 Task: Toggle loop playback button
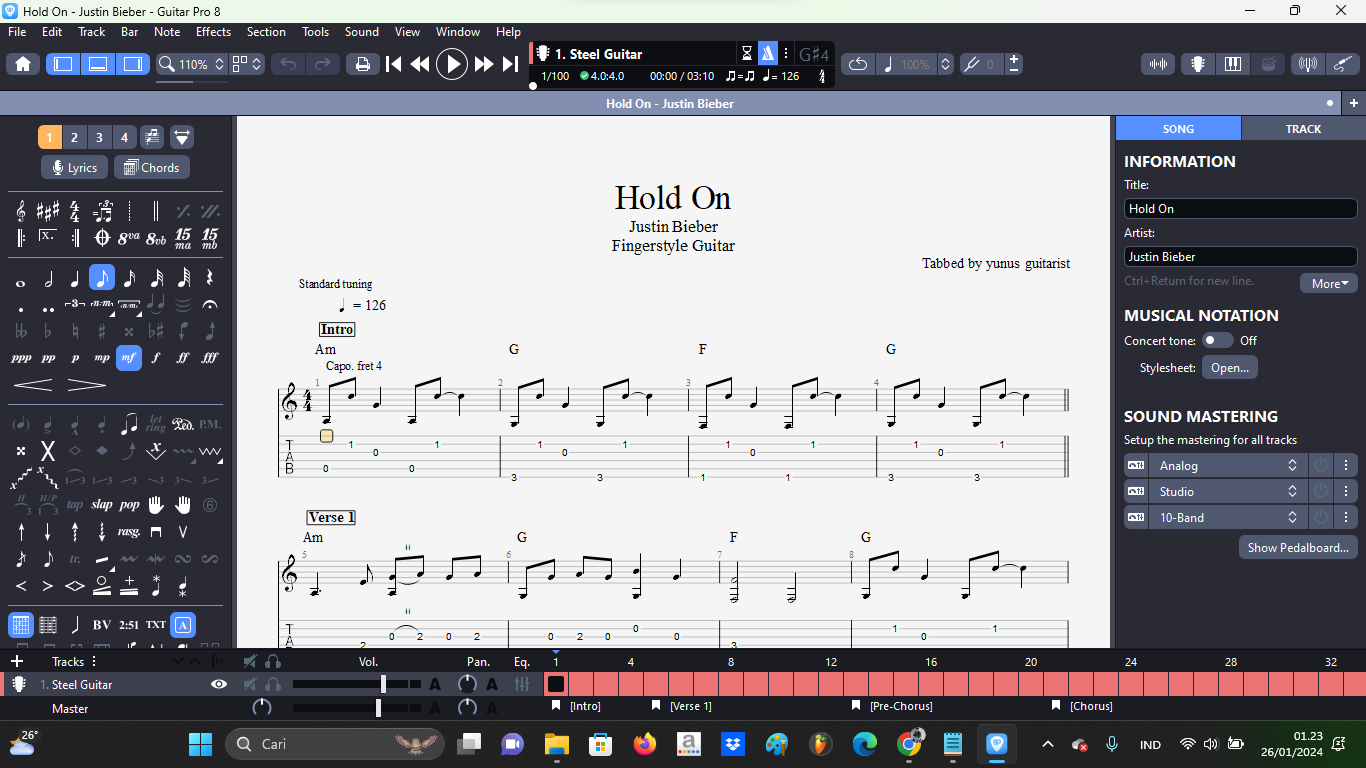(858, 64)
